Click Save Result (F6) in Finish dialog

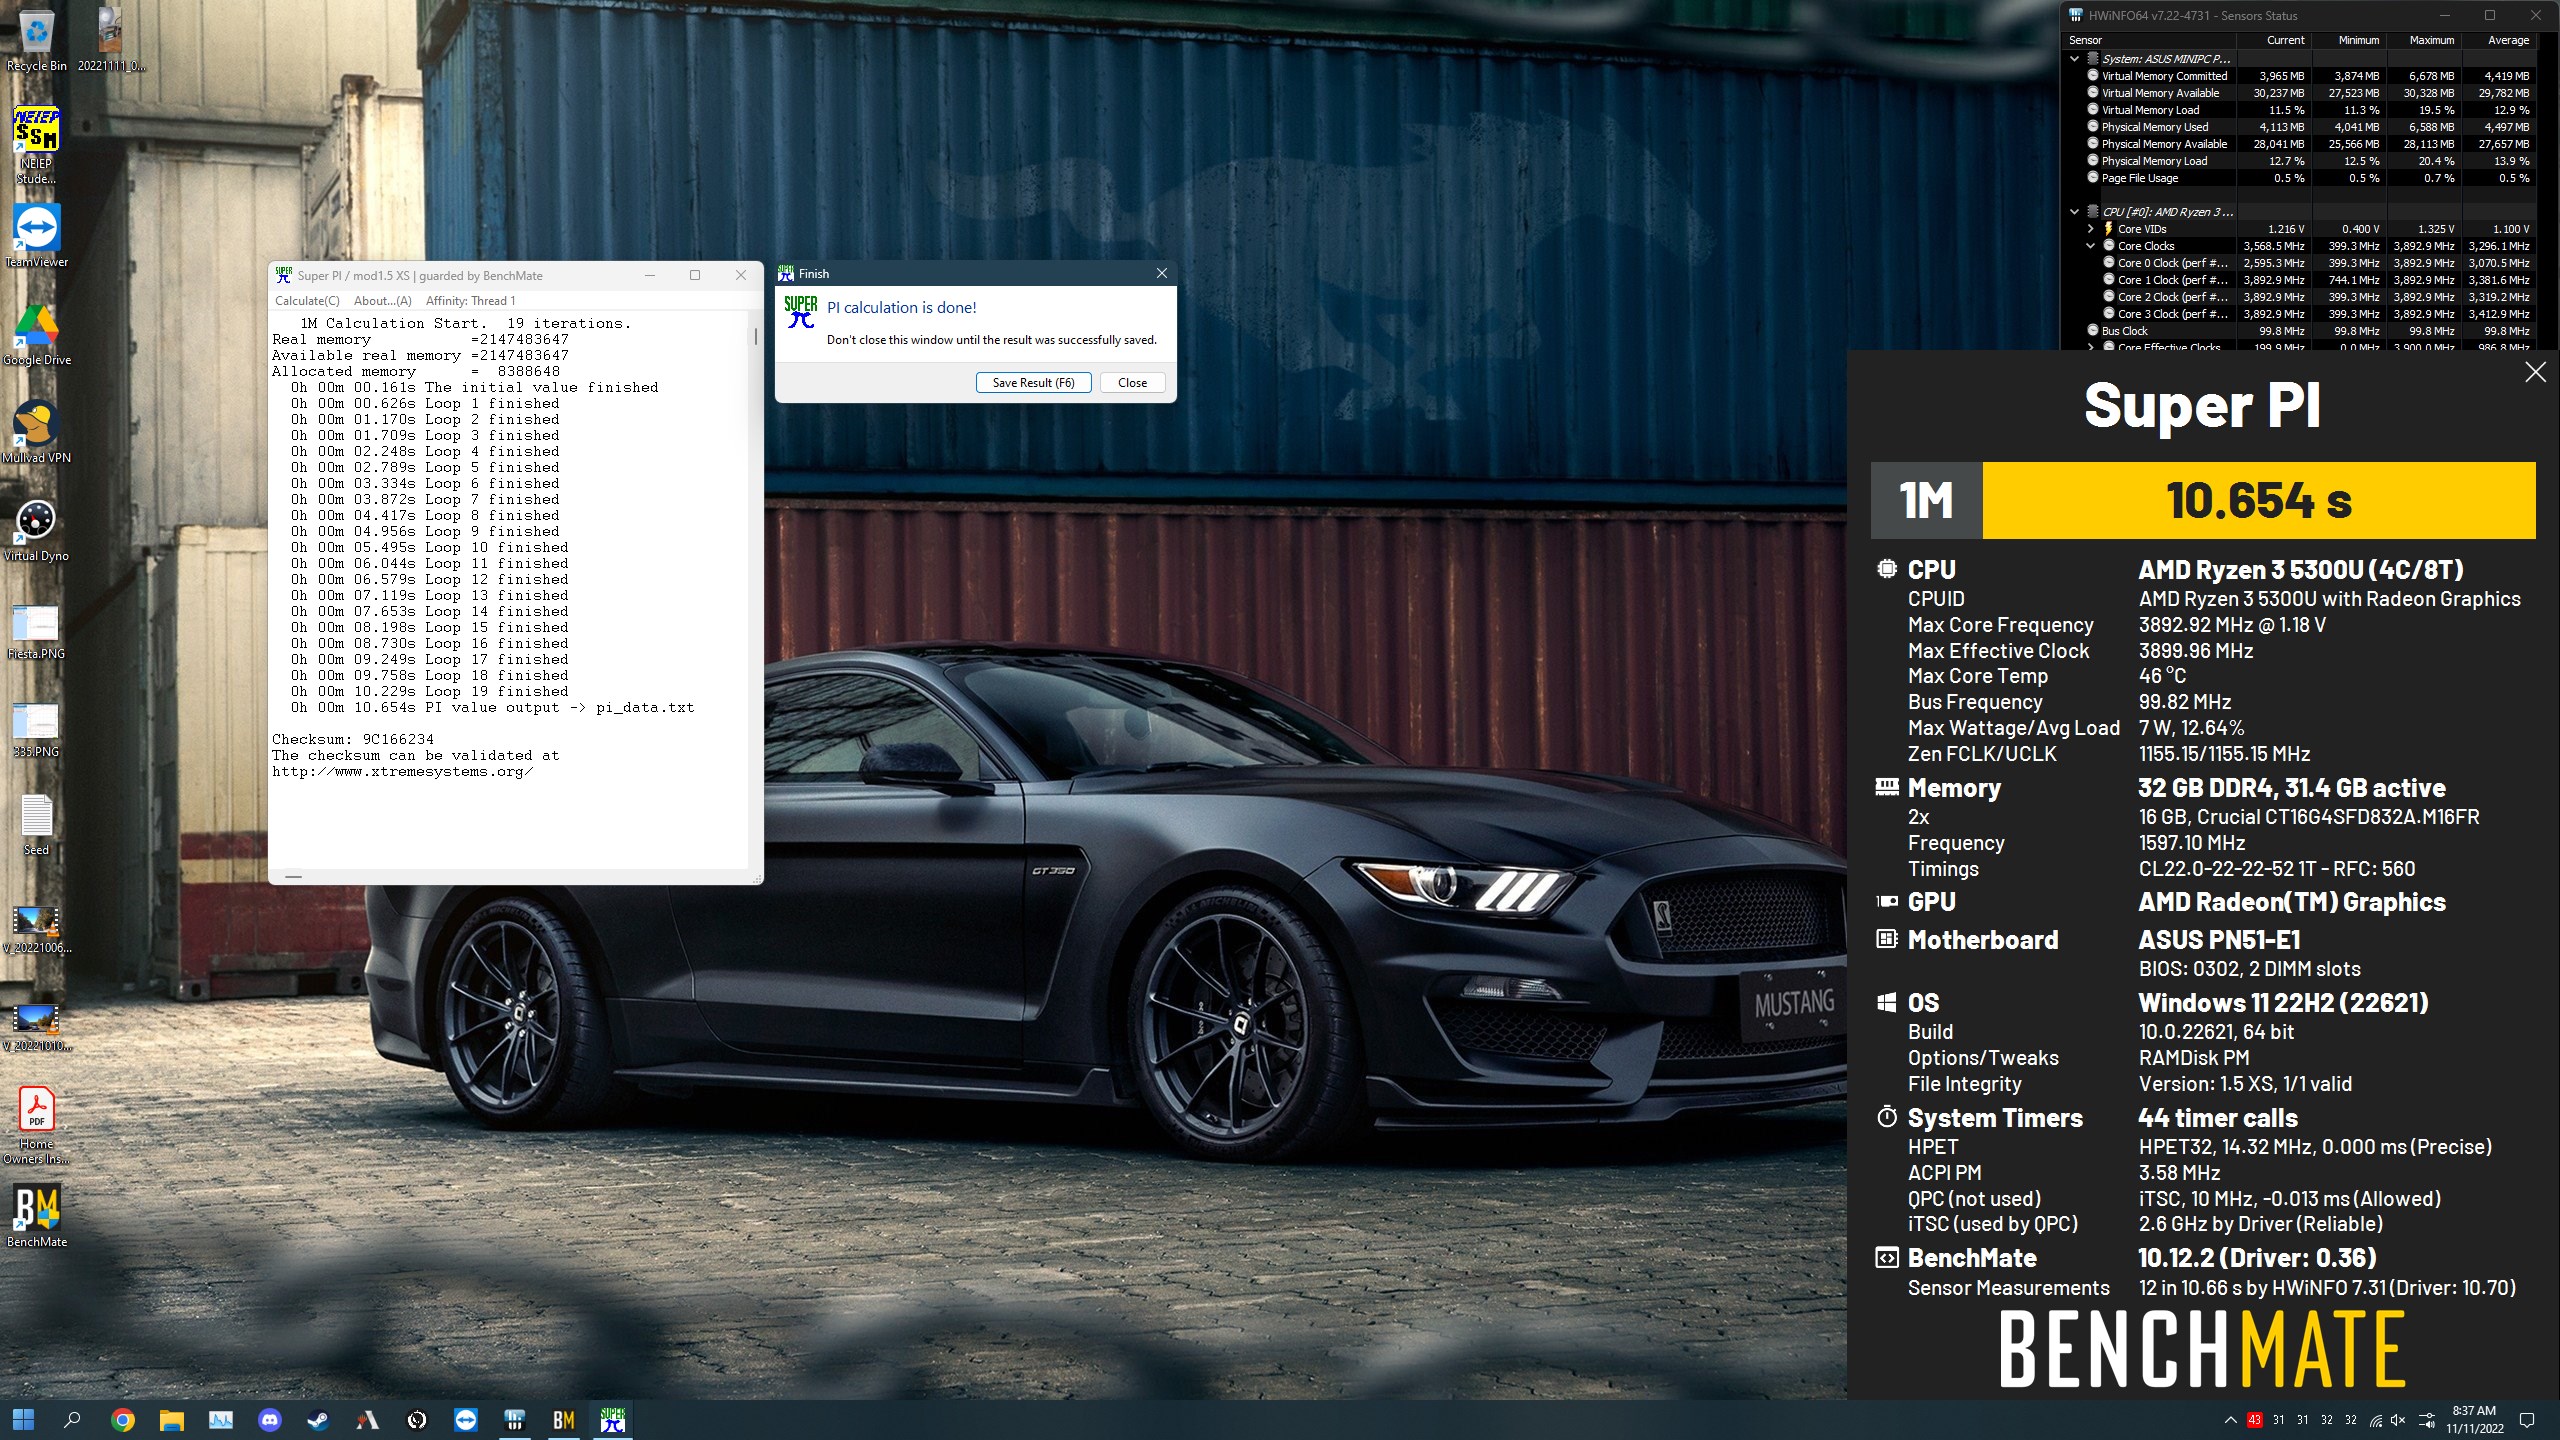click(1033, 383)
